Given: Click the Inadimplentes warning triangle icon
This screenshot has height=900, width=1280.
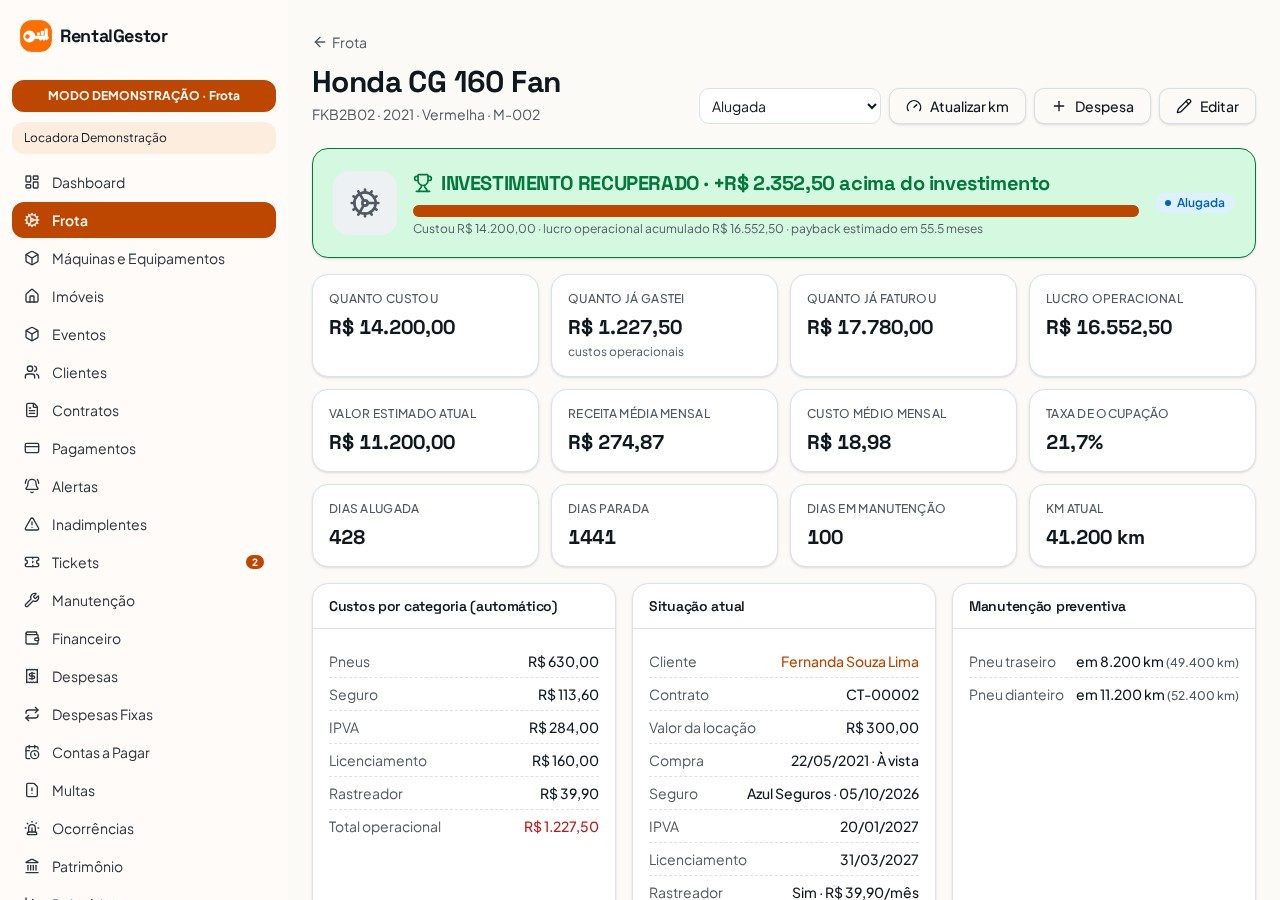Looking at the screenshot, I should 32,524.
